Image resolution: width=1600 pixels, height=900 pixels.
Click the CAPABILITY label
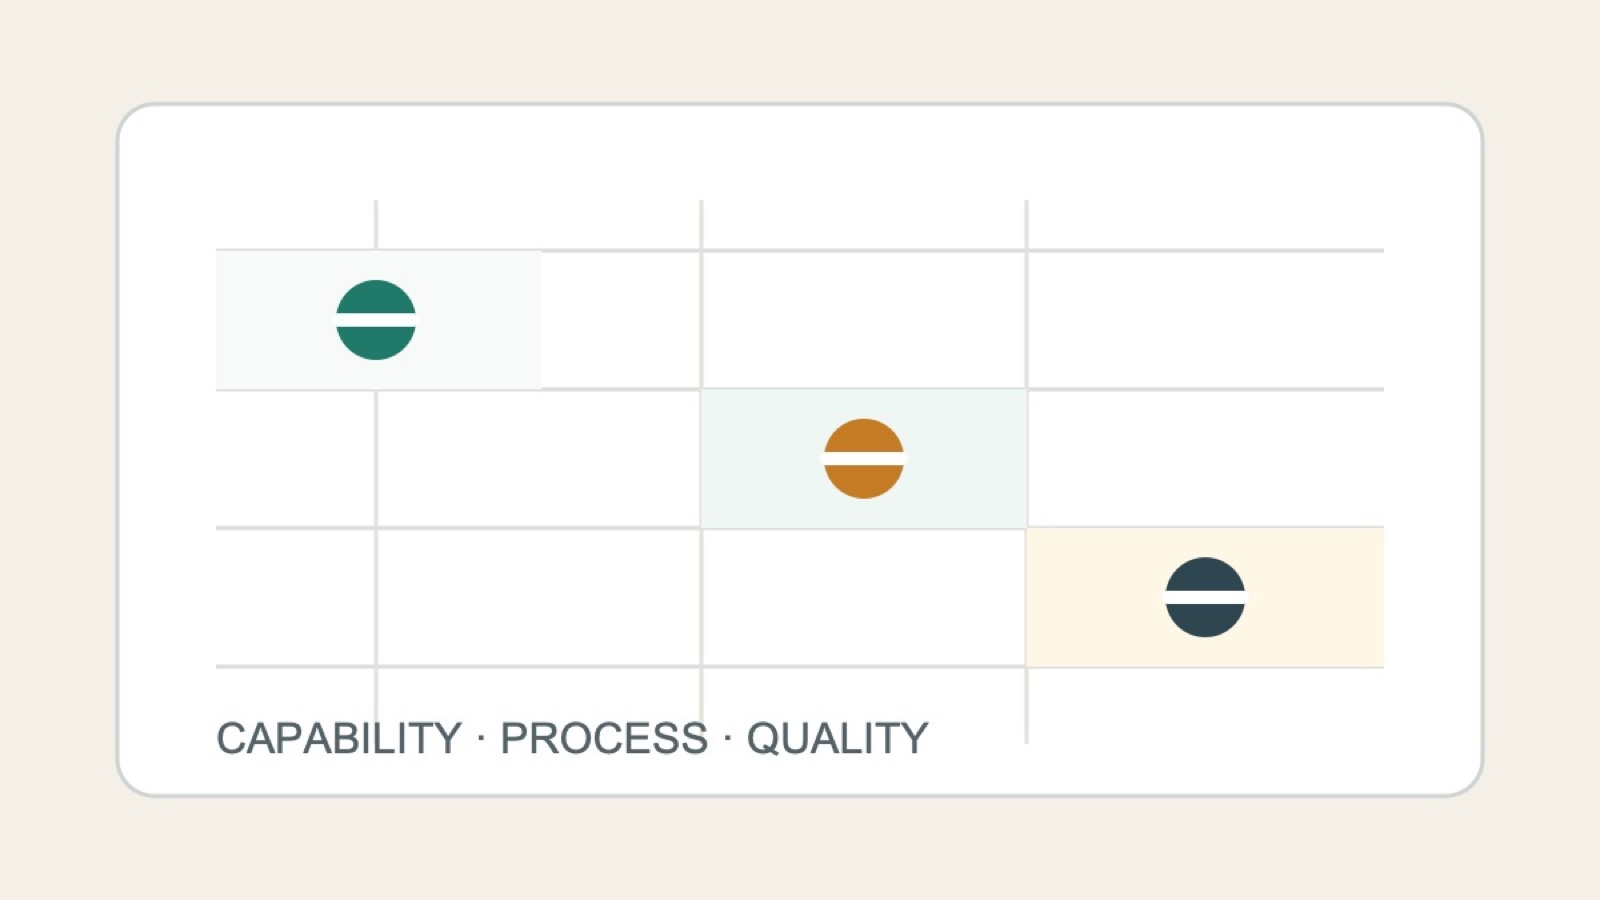(x=339, y=738)
